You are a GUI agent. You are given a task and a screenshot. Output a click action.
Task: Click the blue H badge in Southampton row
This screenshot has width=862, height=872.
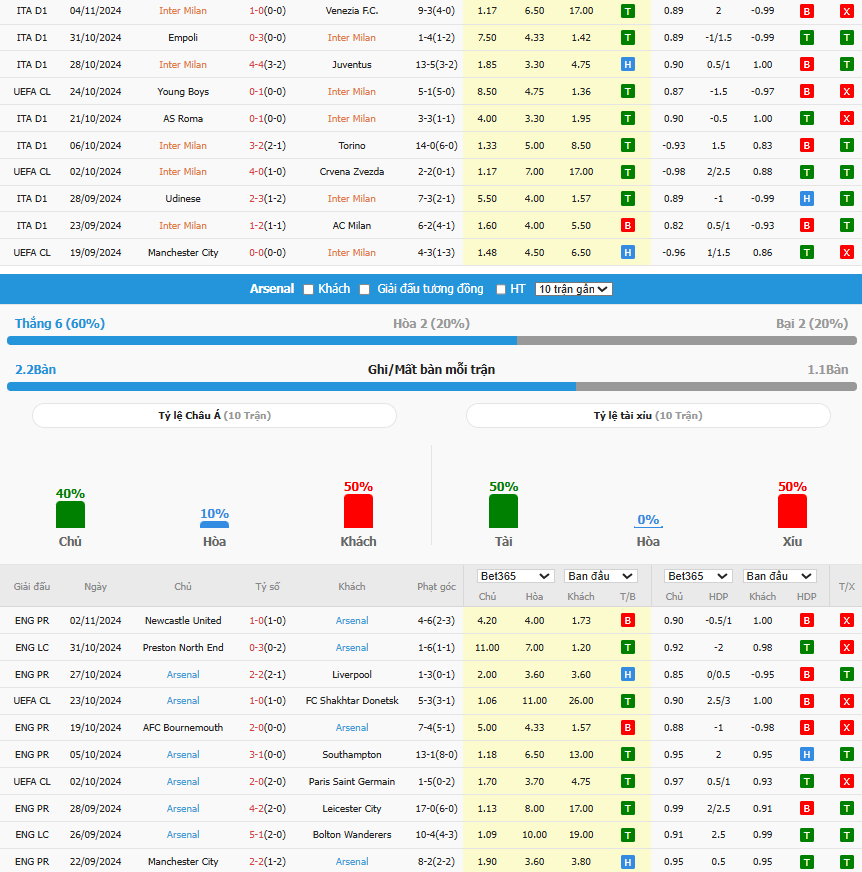tap(806, 755)
